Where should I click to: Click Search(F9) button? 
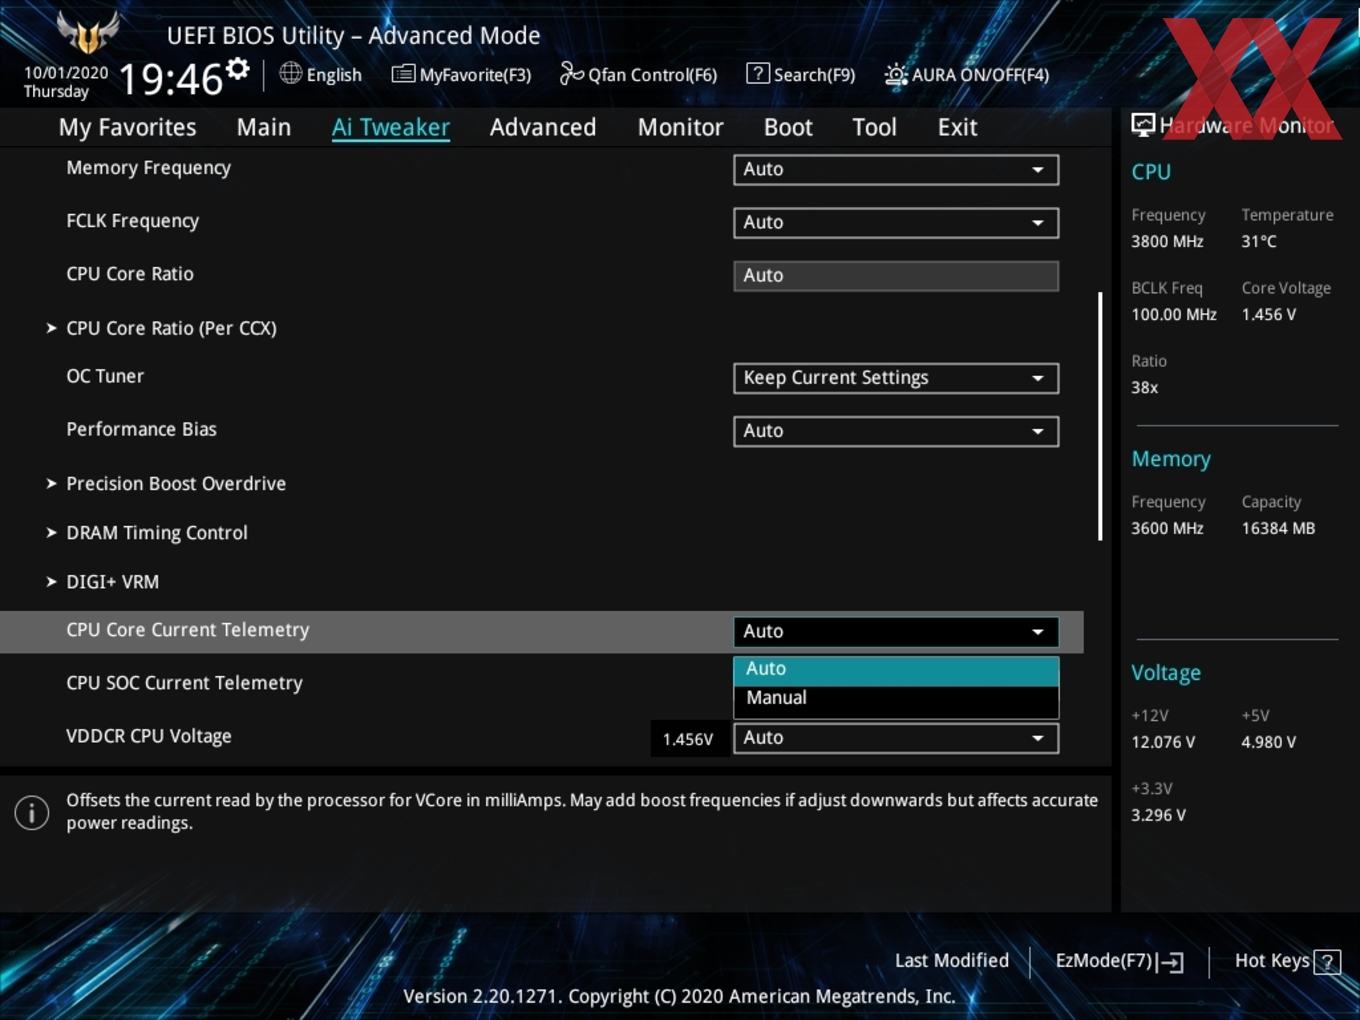801,74
